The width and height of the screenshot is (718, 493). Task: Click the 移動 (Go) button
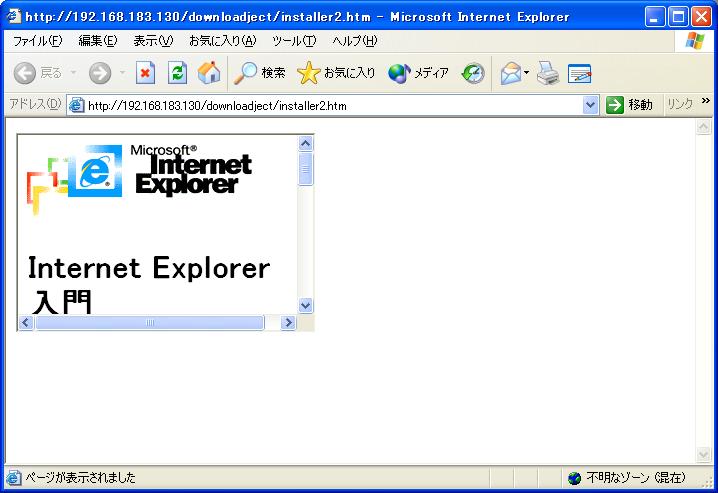click(x=629, y=105)
